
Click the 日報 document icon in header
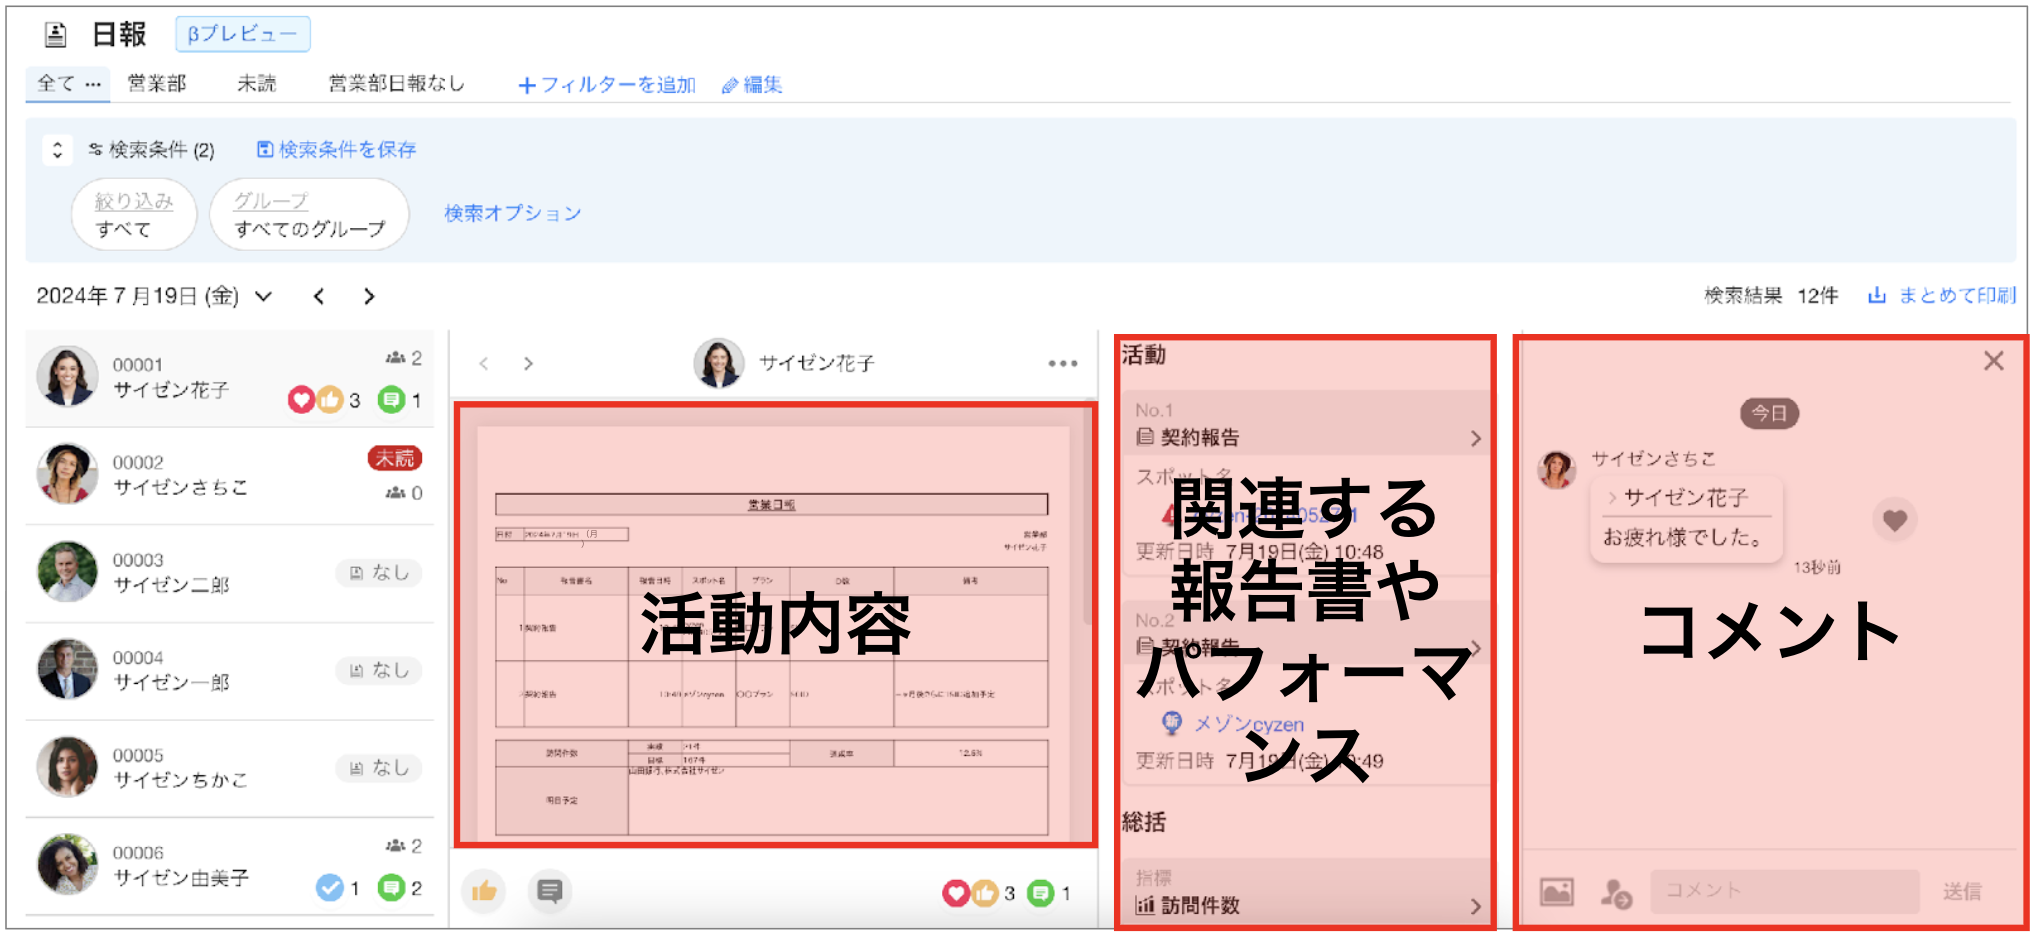56,35
